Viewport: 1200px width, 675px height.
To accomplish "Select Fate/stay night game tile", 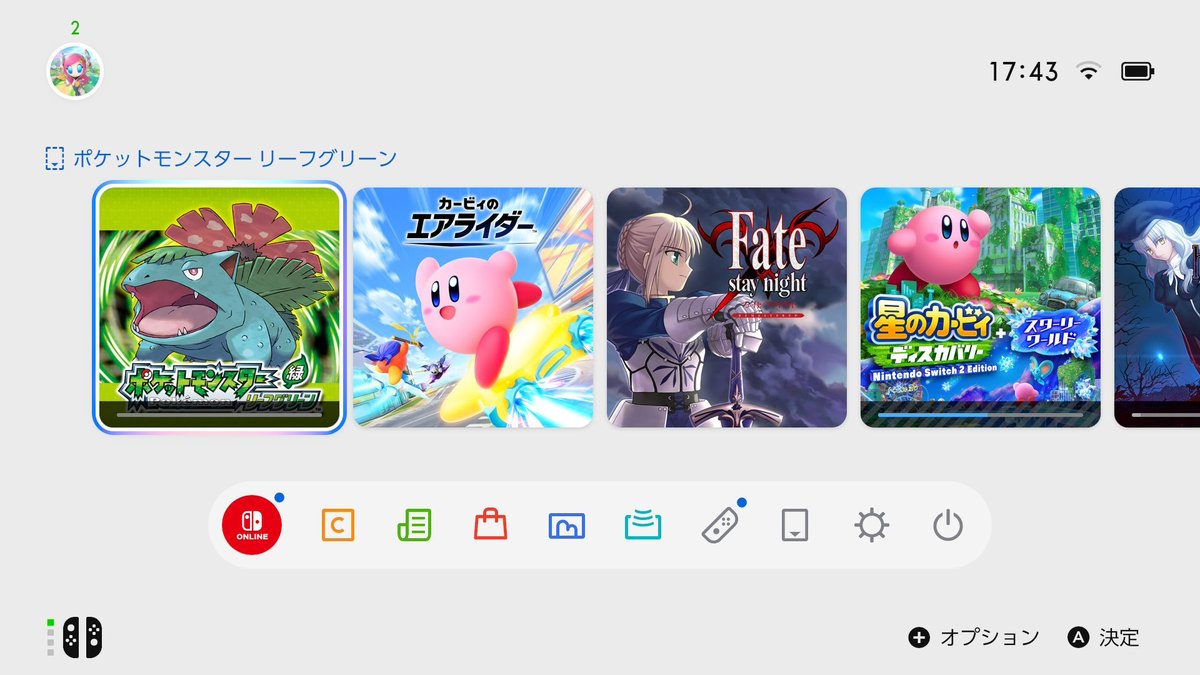I will click(727, 307).
